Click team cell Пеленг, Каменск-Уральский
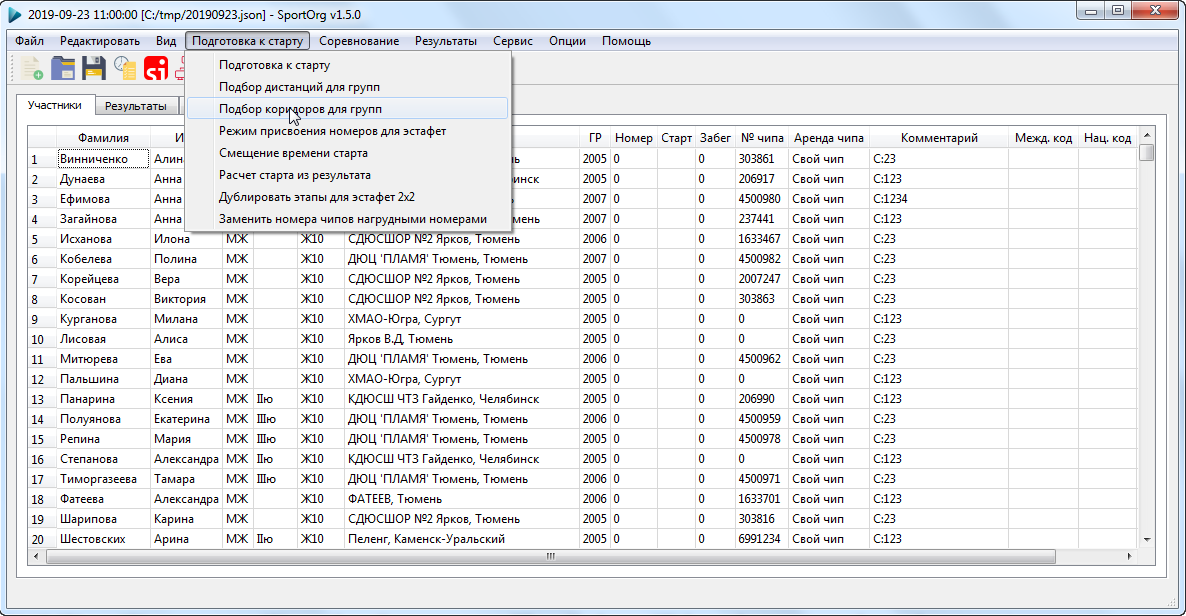 pos(461,539)
